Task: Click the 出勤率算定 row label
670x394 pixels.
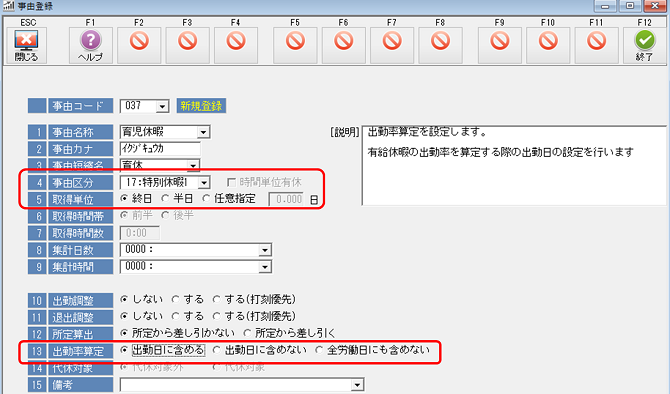Action: [80, 351]
